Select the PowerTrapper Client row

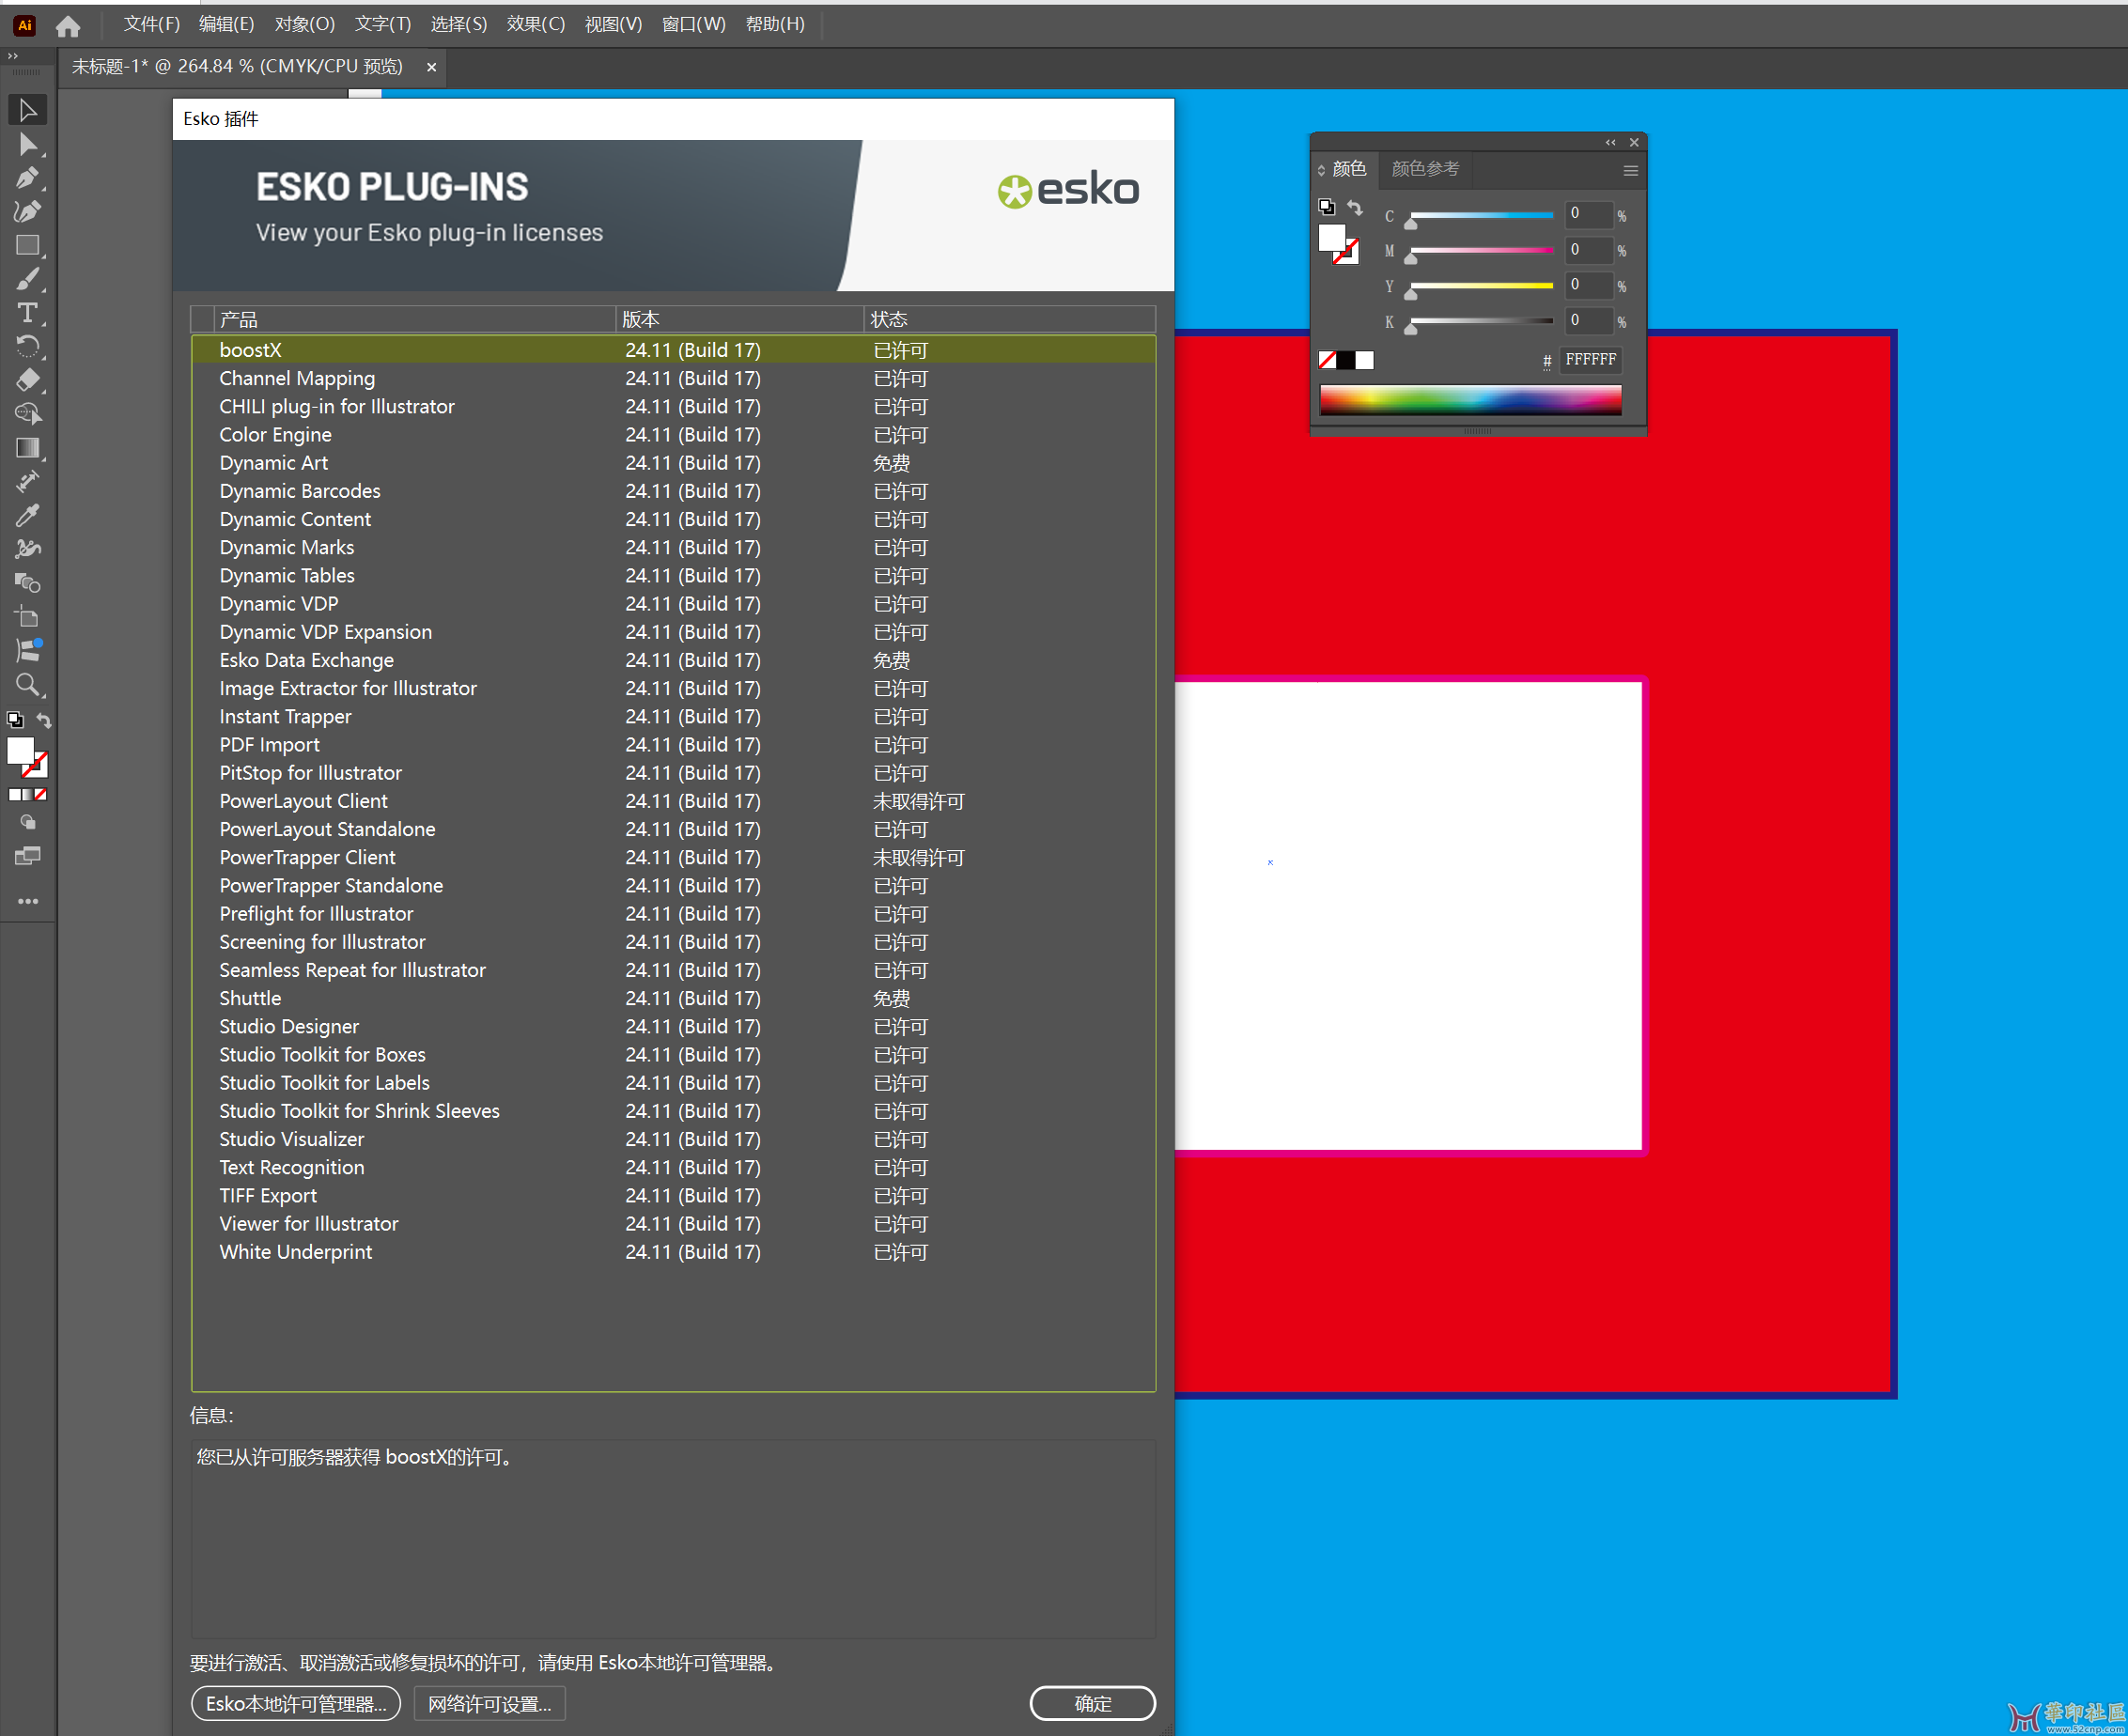click(x=673, y=857)
